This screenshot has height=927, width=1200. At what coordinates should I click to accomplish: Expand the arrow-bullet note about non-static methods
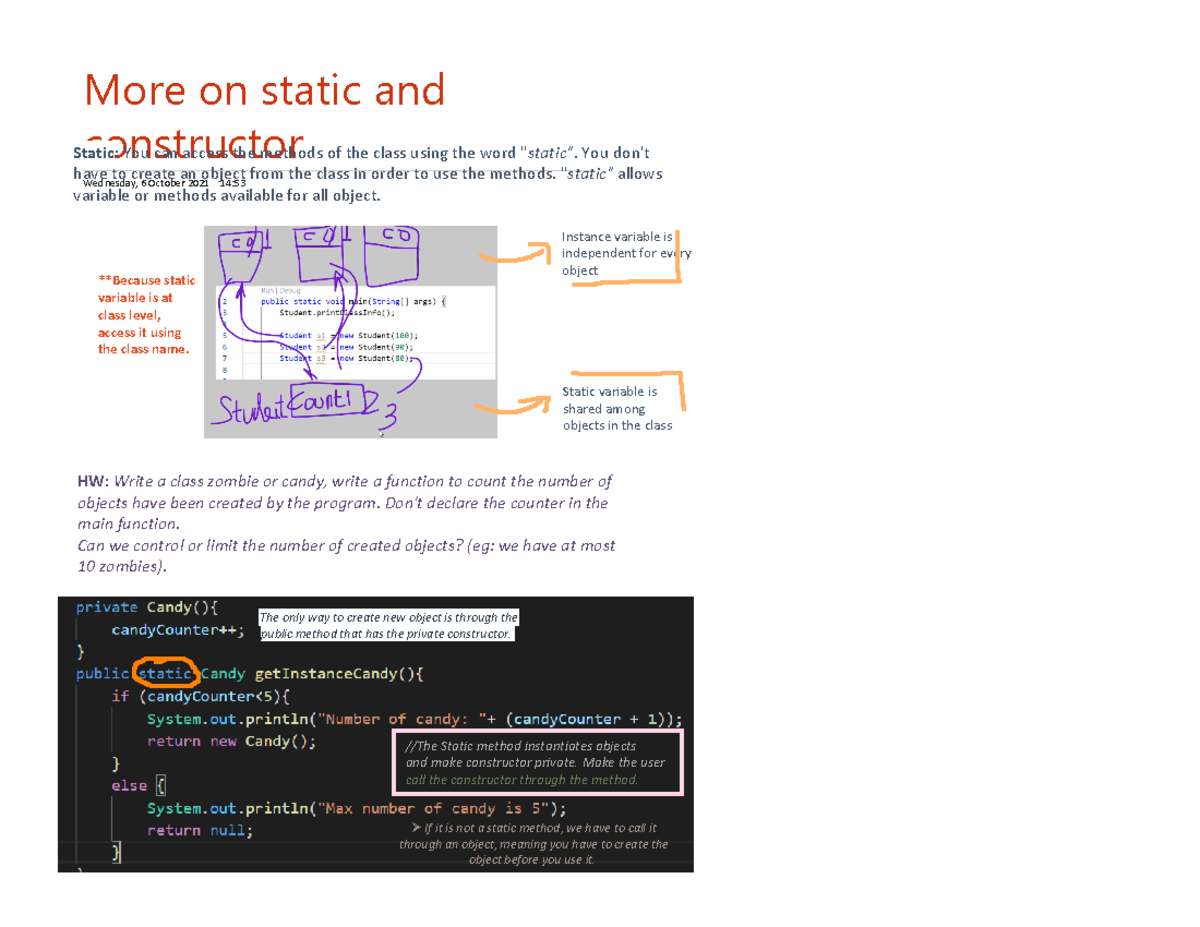[534, 840]
